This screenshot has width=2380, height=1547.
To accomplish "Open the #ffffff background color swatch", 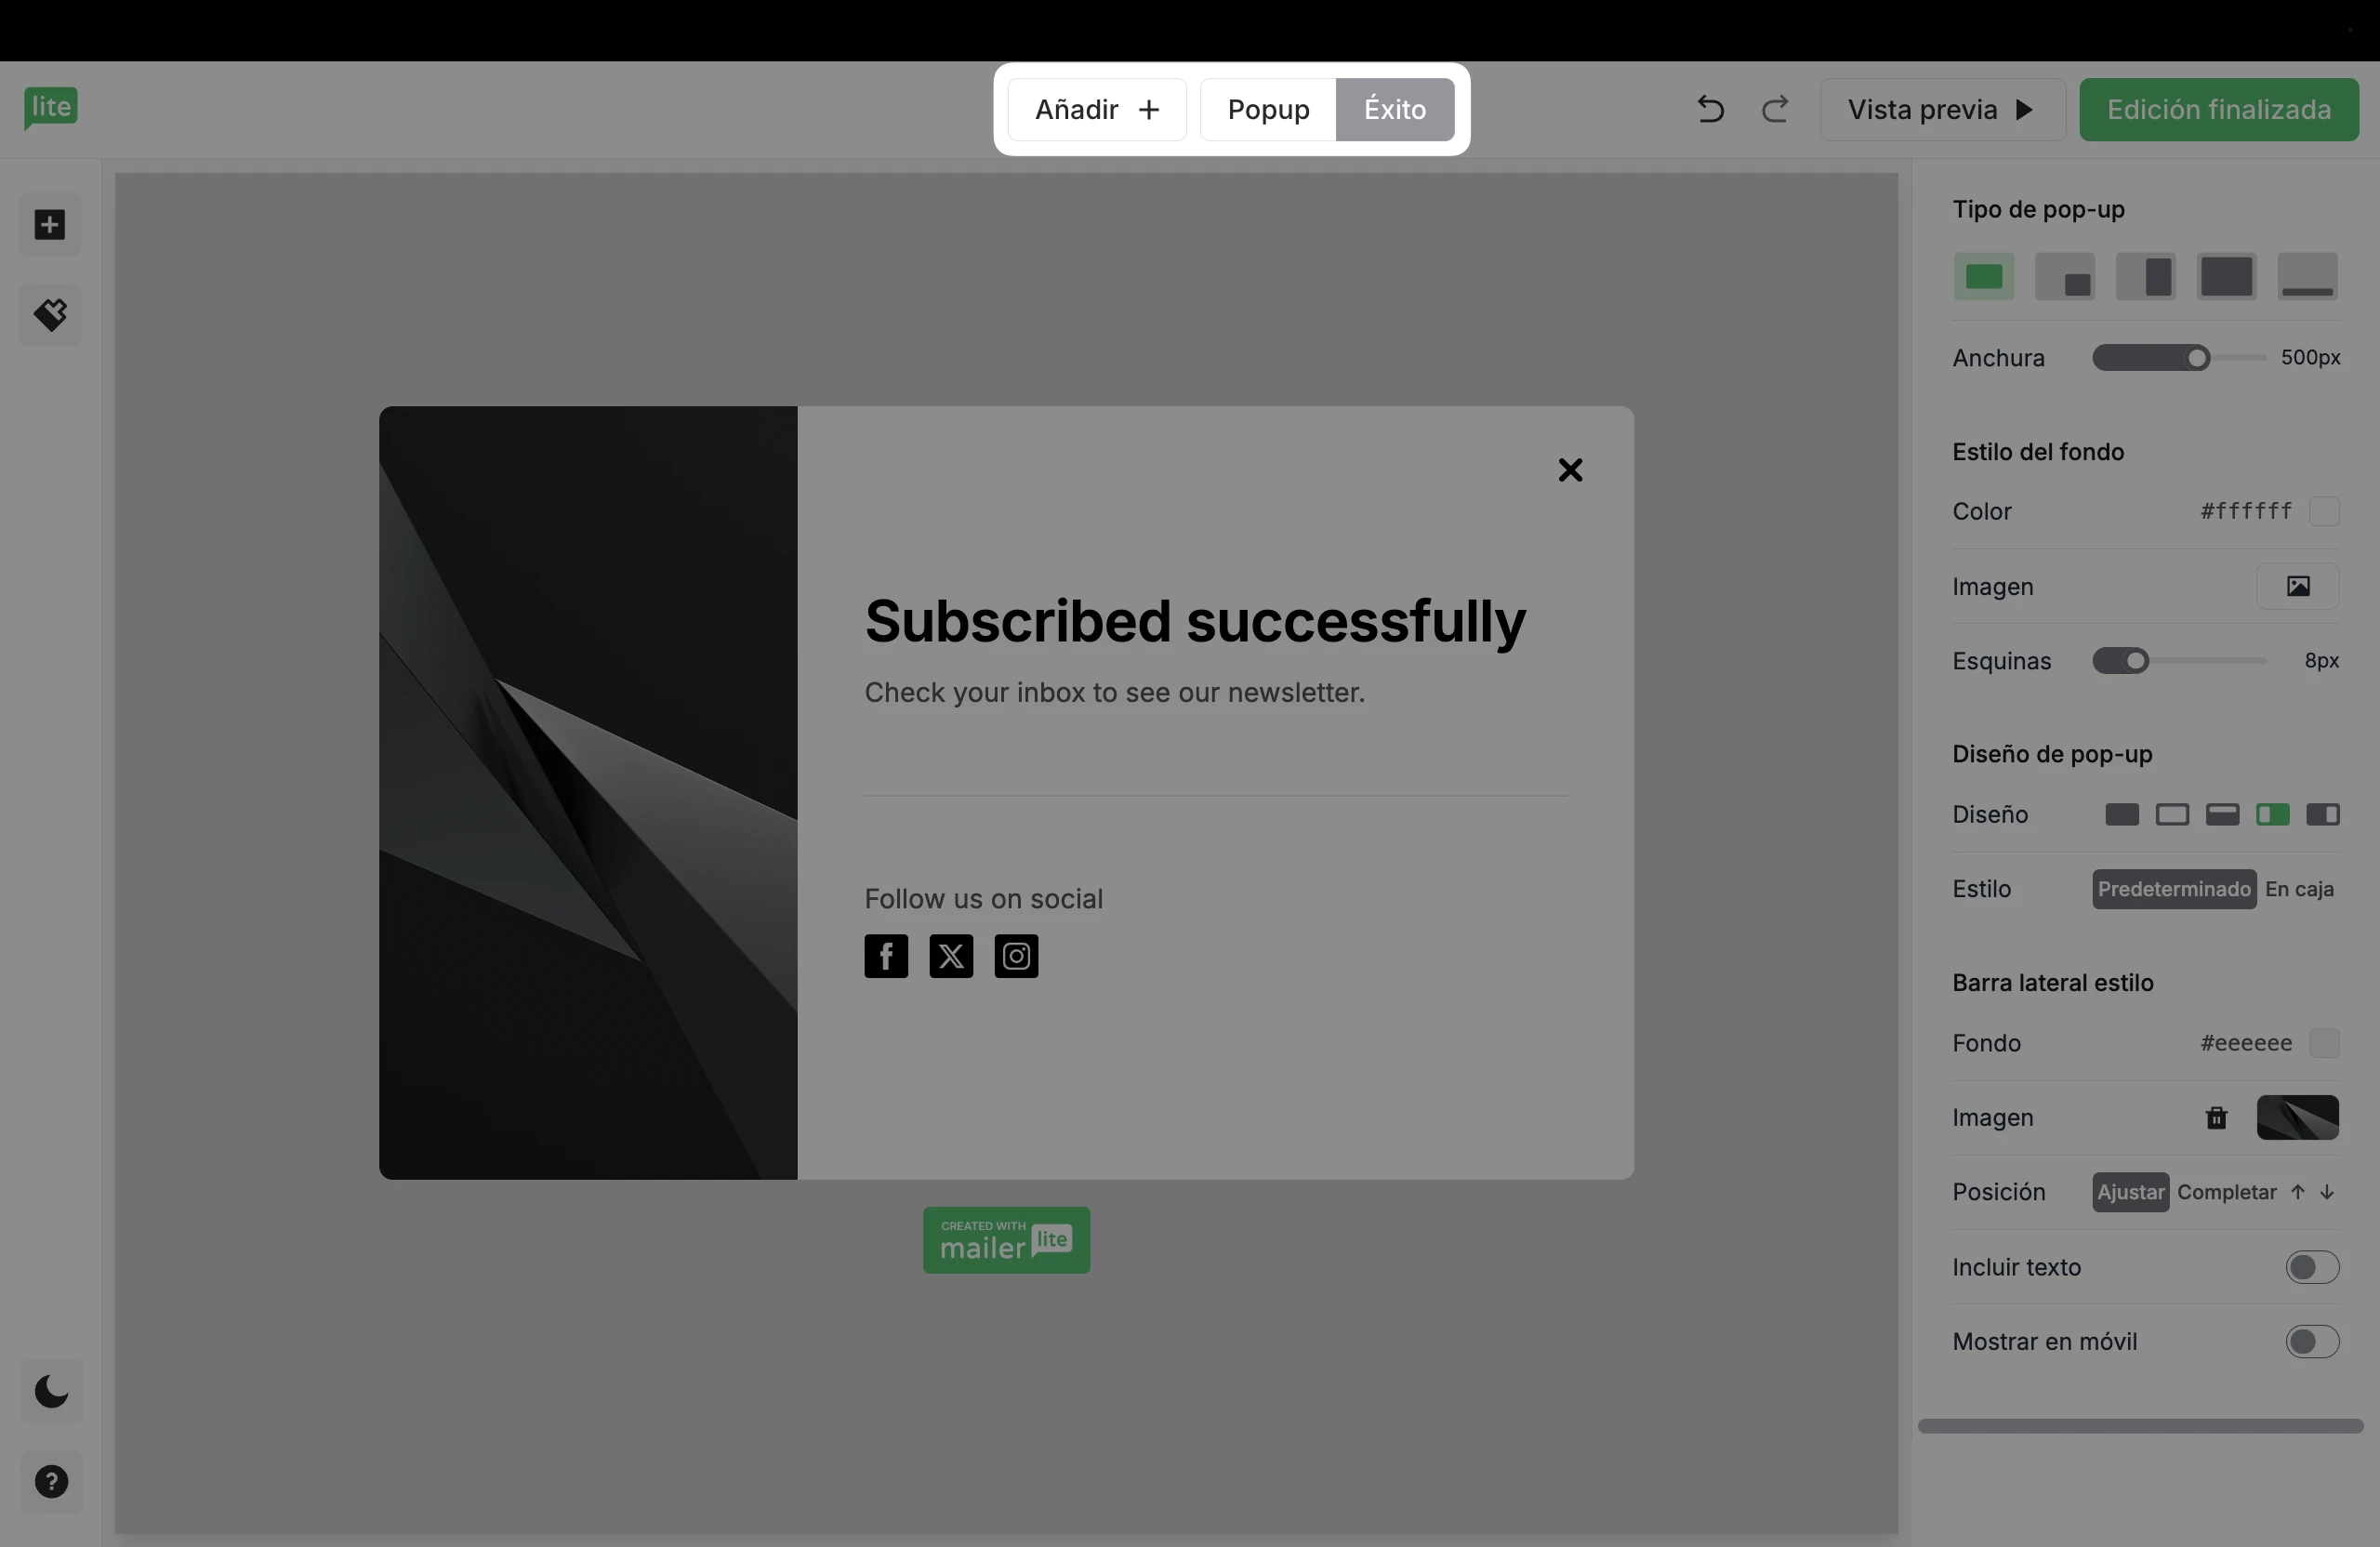I will pyautogui.click(x=2324, y=512).
